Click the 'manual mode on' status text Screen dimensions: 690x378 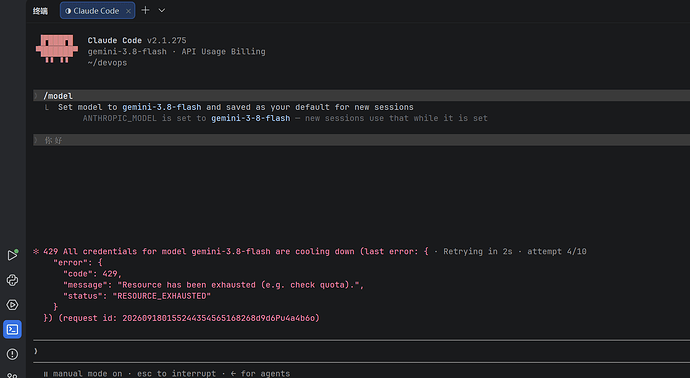[88, 373]
